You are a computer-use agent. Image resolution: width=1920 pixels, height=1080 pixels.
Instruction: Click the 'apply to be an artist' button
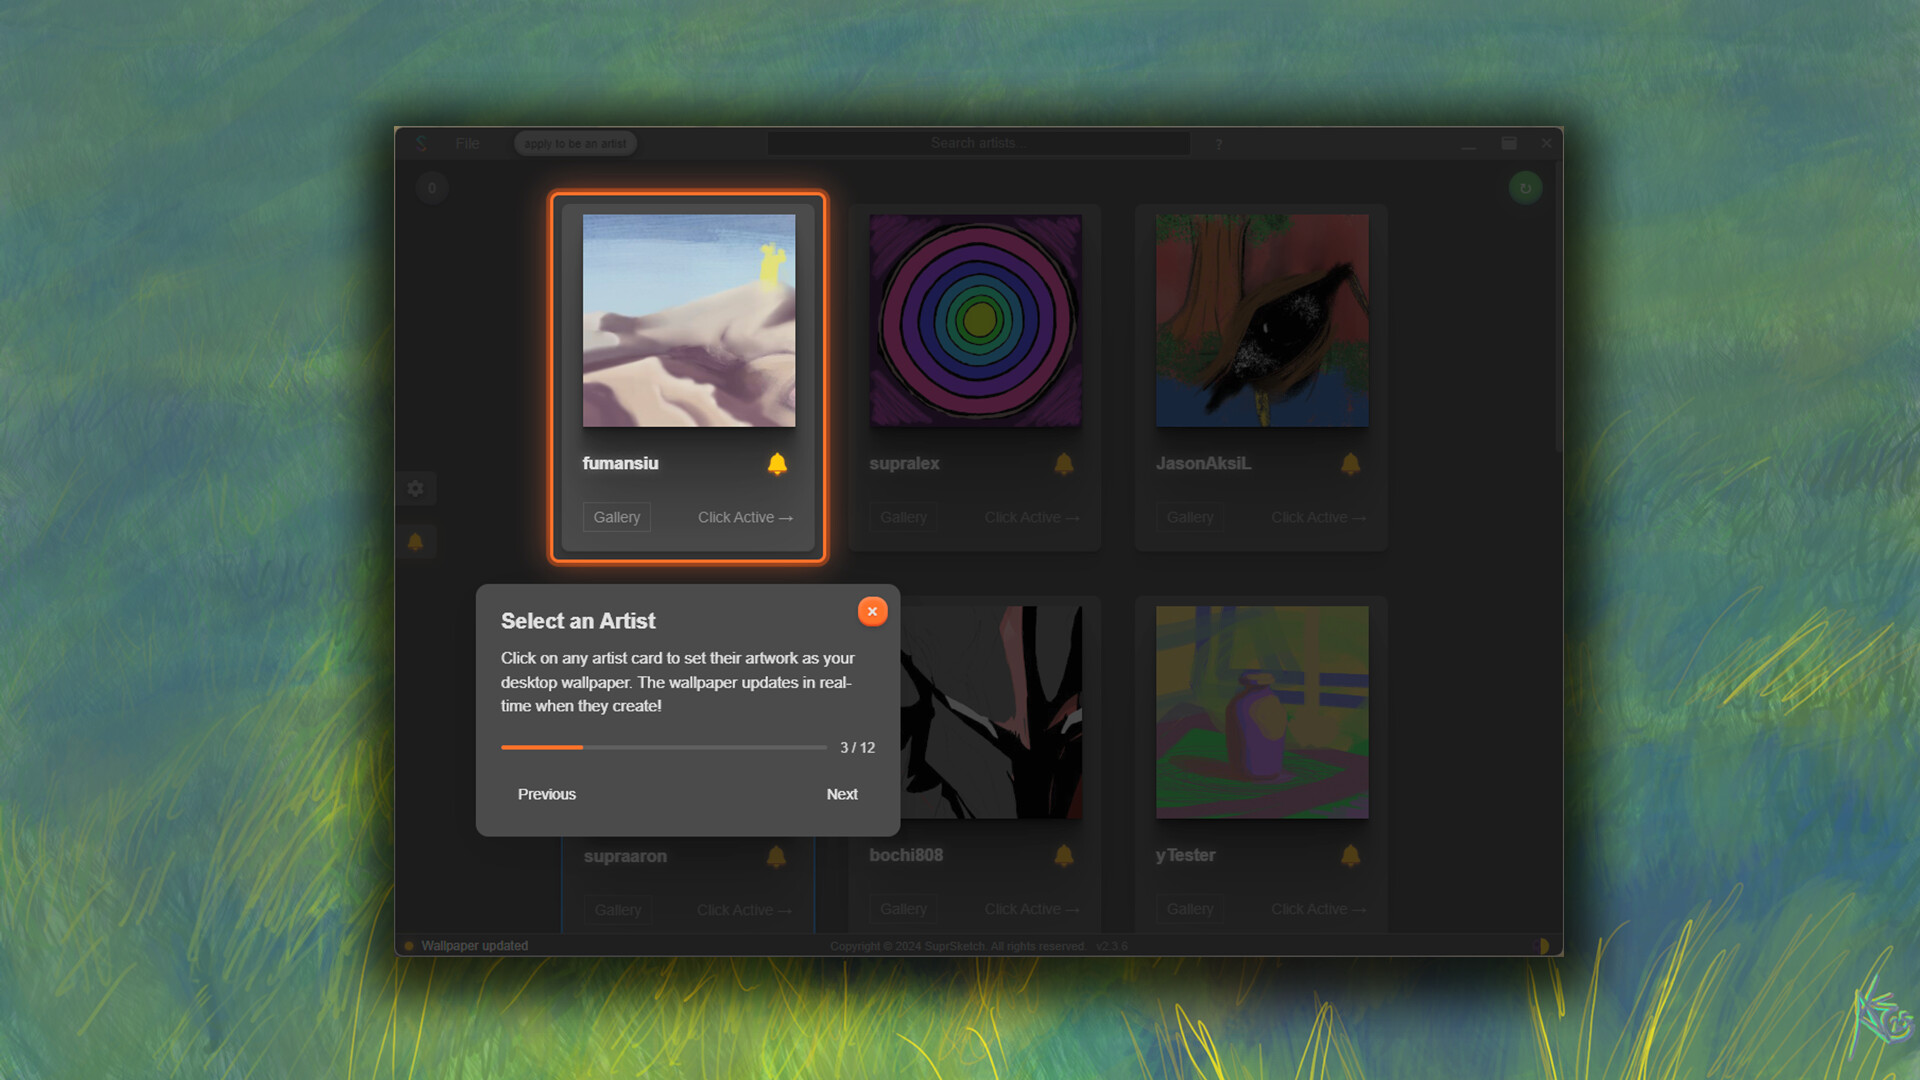[x=574, y=143]
